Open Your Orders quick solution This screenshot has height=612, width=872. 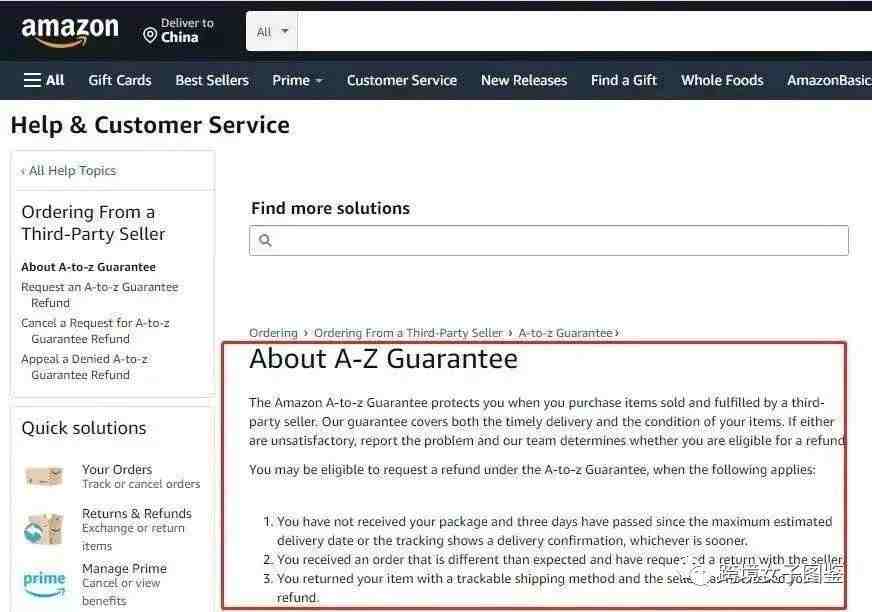coord(117,470)
